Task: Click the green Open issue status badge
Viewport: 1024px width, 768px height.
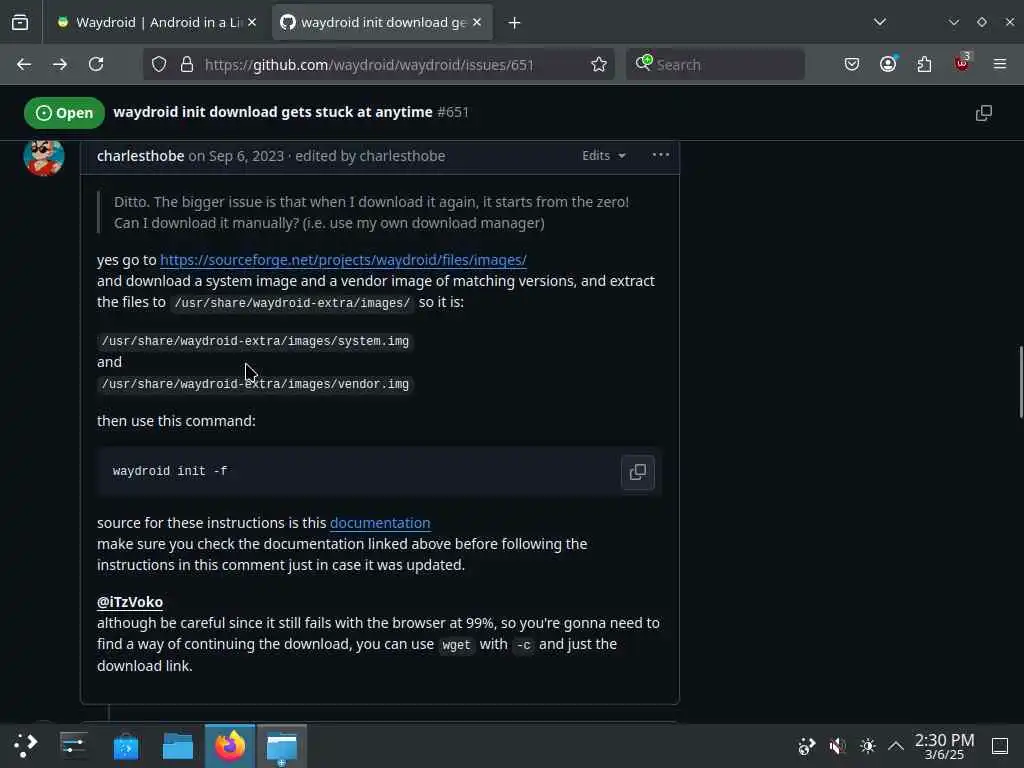Action: click(64, 113)
